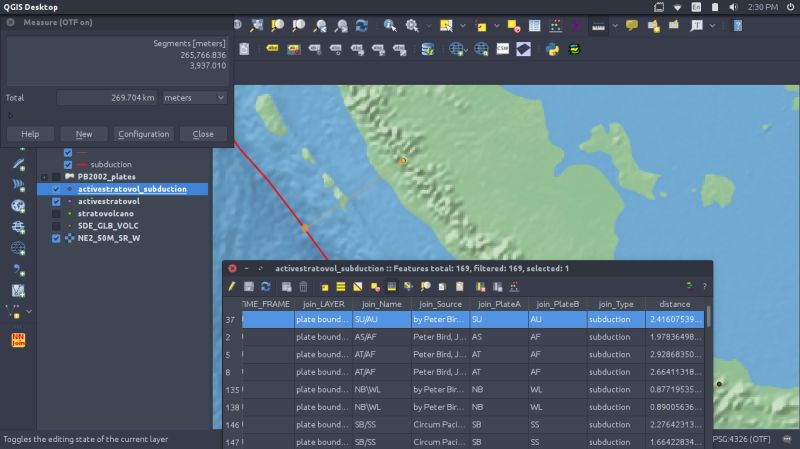Screen dimensions: 800x449
Task: Click Open Field Calculator in attribute table
Action: 514,287
